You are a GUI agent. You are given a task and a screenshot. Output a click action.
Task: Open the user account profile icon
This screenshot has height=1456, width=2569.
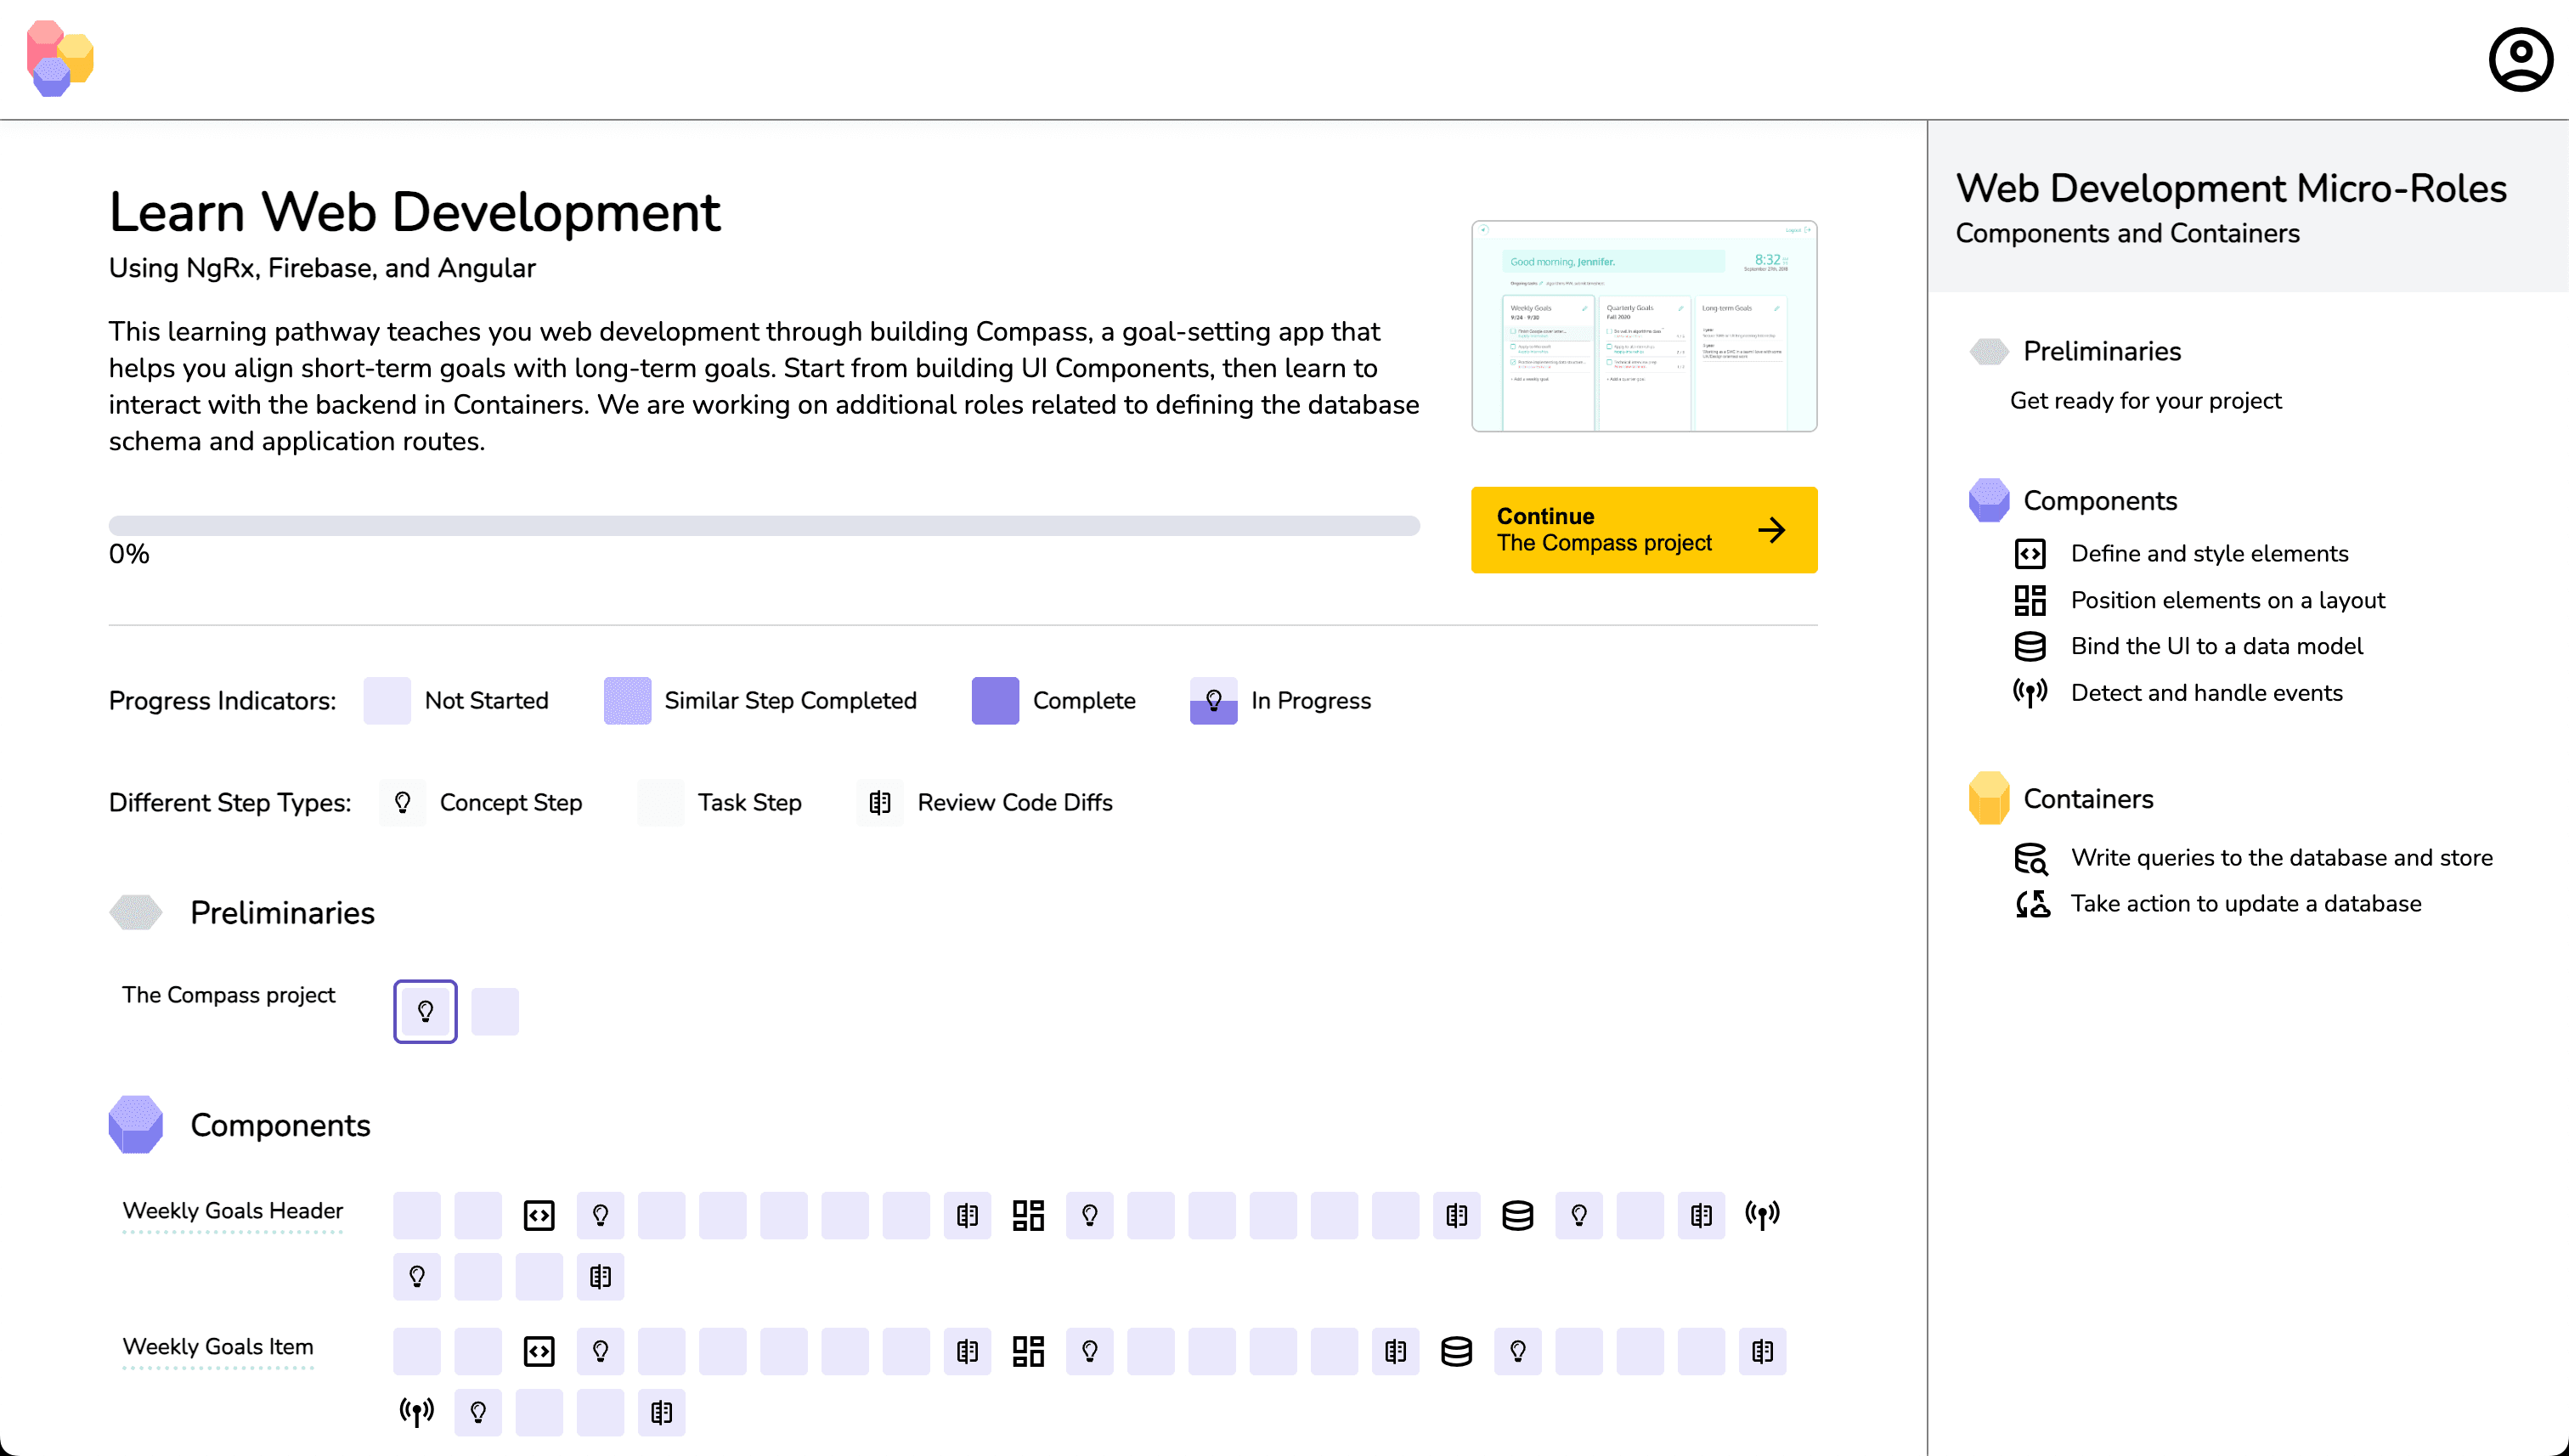pos(2519,60)
